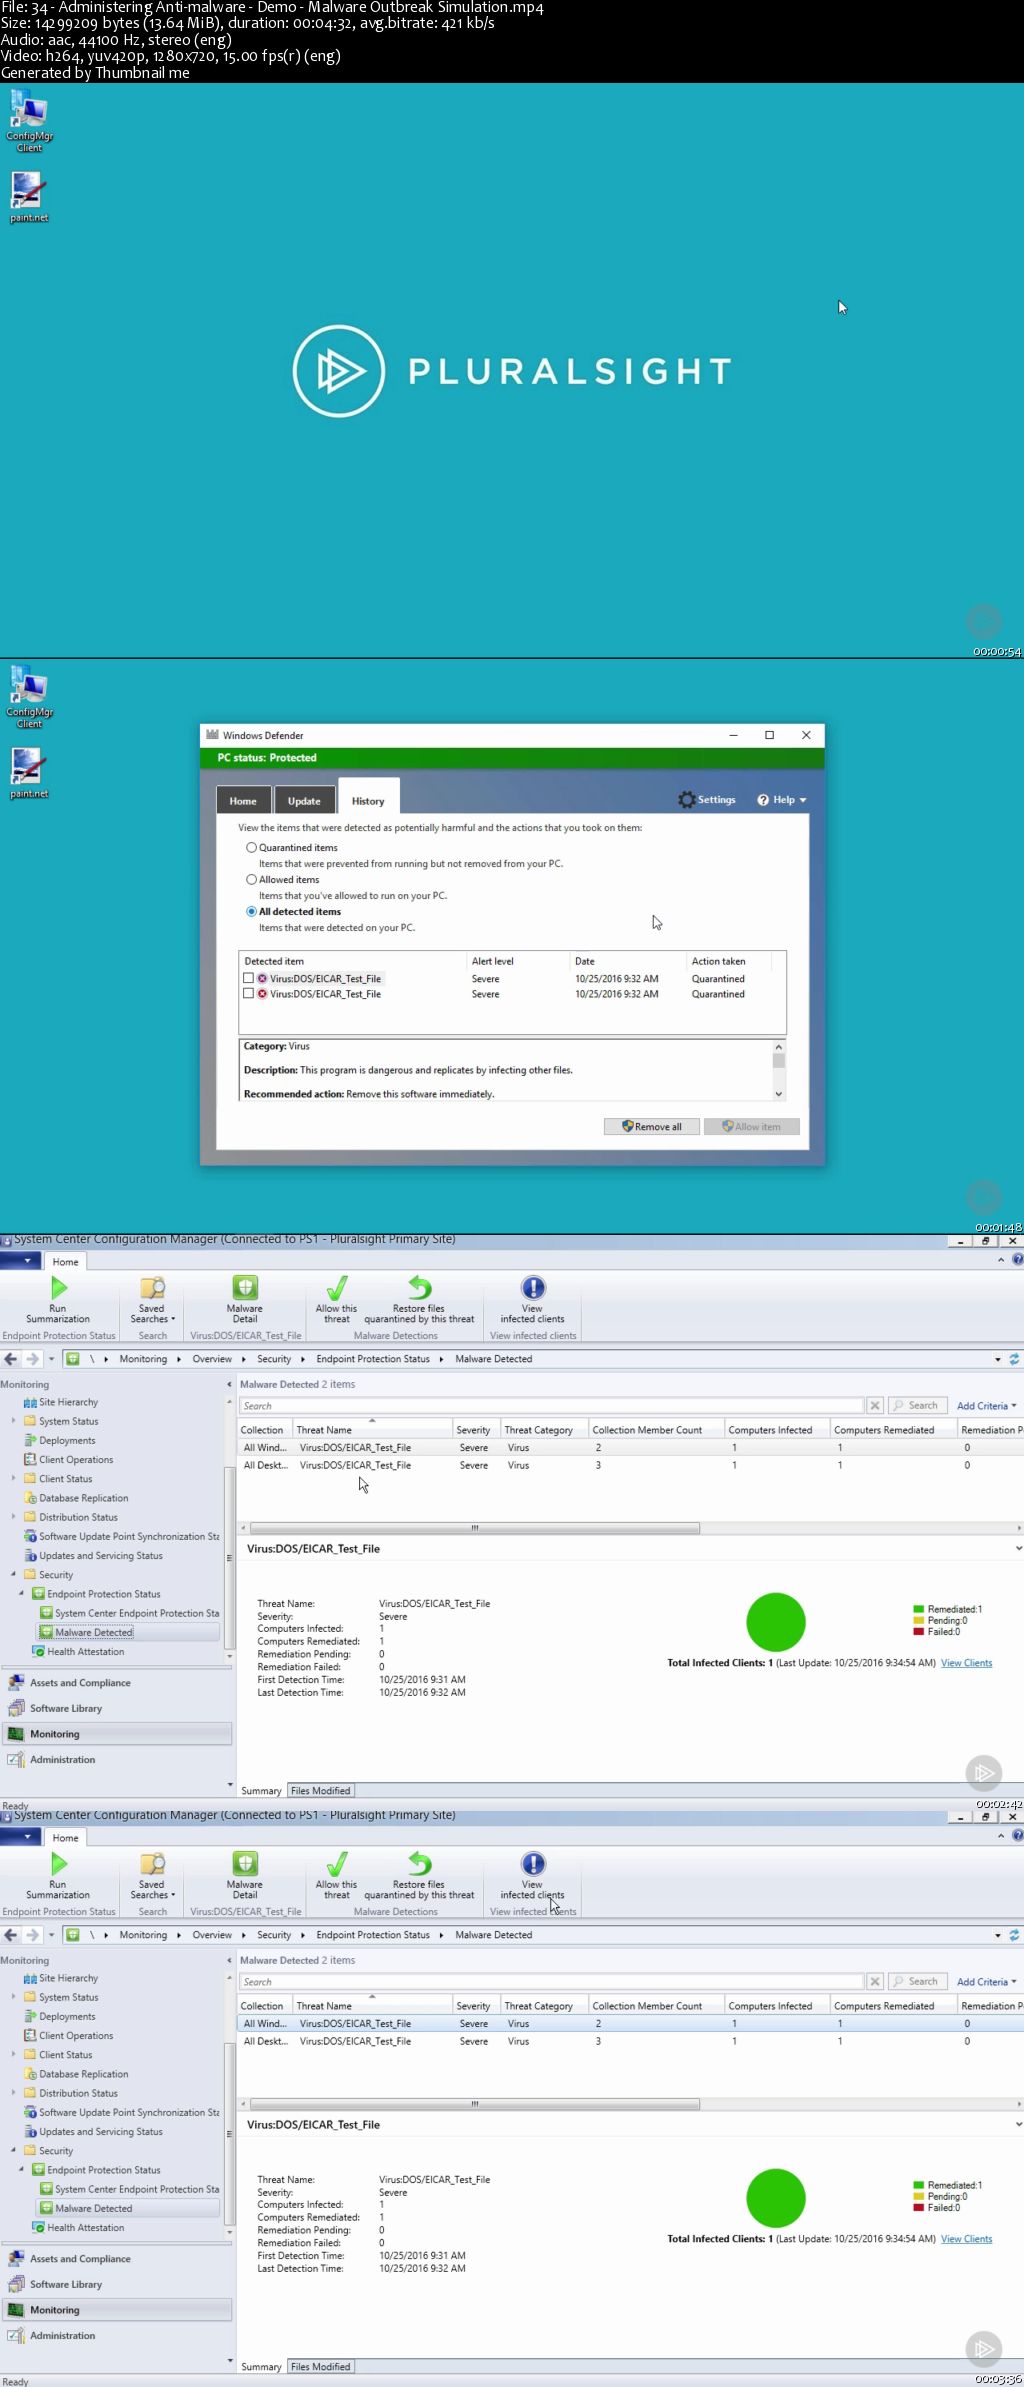The height and width of the screenshot is (2387, 1024).
Task: Click Restore files quarantined icon in 00:02:42 frame
Action: pos(419,1288)
